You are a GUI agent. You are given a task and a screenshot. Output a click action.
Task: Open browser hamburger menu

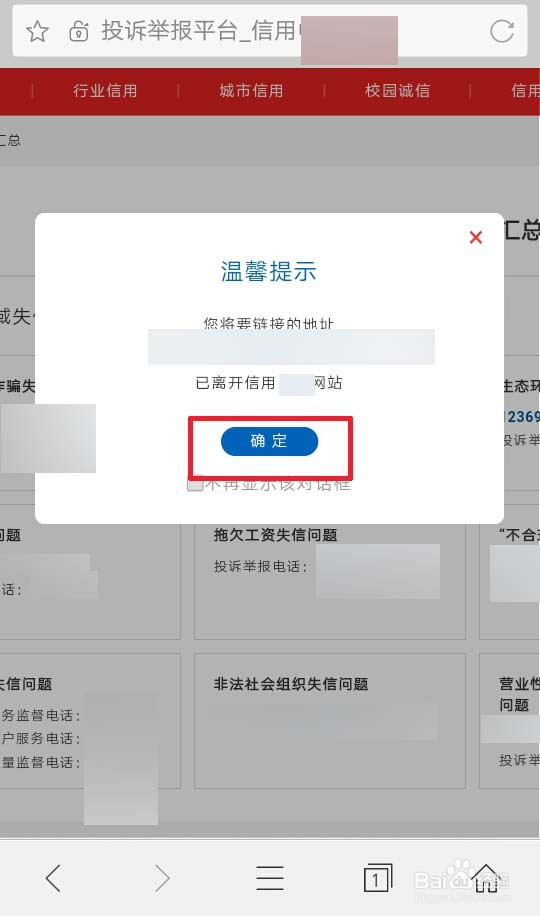coord(270,878)
